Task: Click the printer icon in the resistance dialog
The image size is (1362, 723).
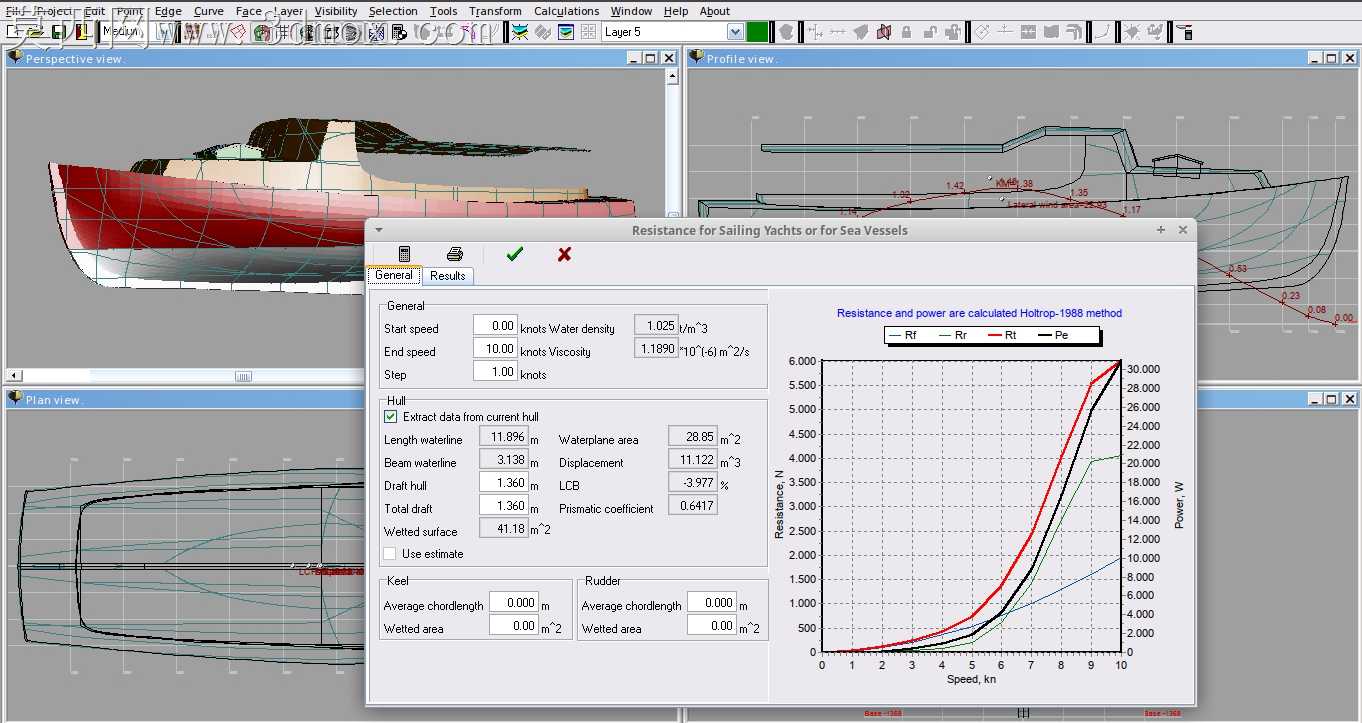Action: pyautogui.click(x=455, y=254)
